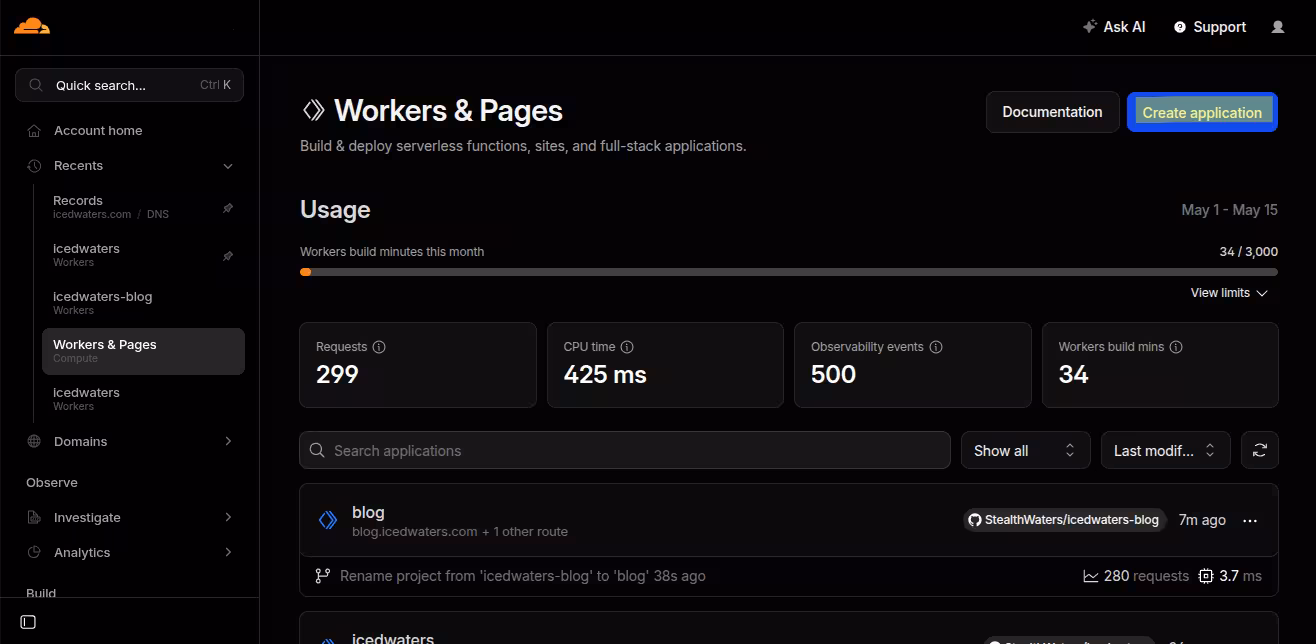Viewport: 1316px width, 644px height.
Task: Click the requests chart icon for blog
Action: click(1091, 576)
